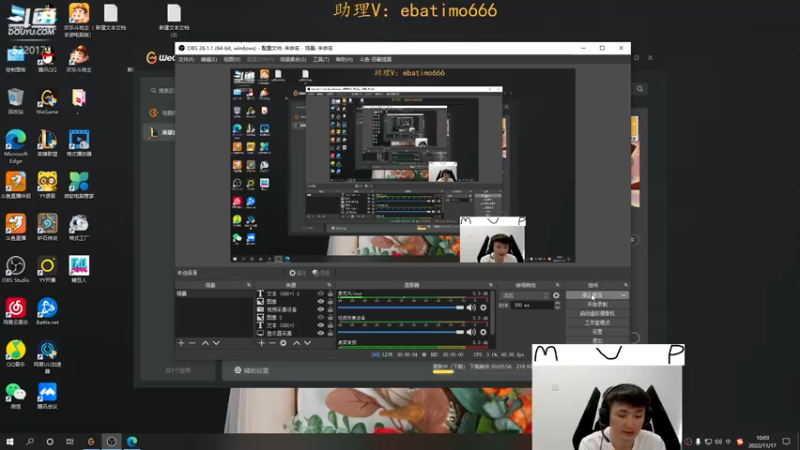This screenshot has width=800, height=450.
Task: Adjust video capture device volume slider
Action: (401, 332)
